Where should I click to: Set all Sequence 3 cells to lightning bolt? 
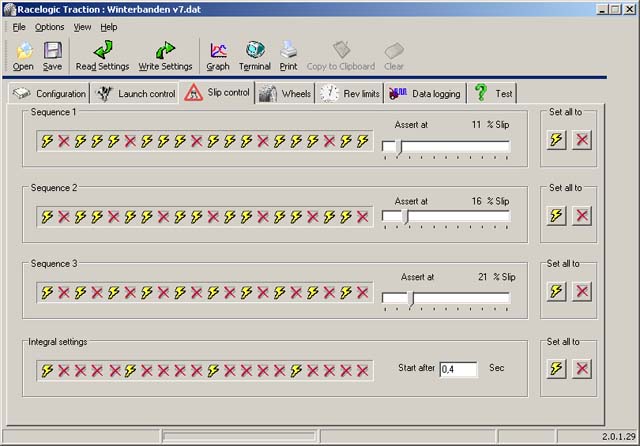557,291
